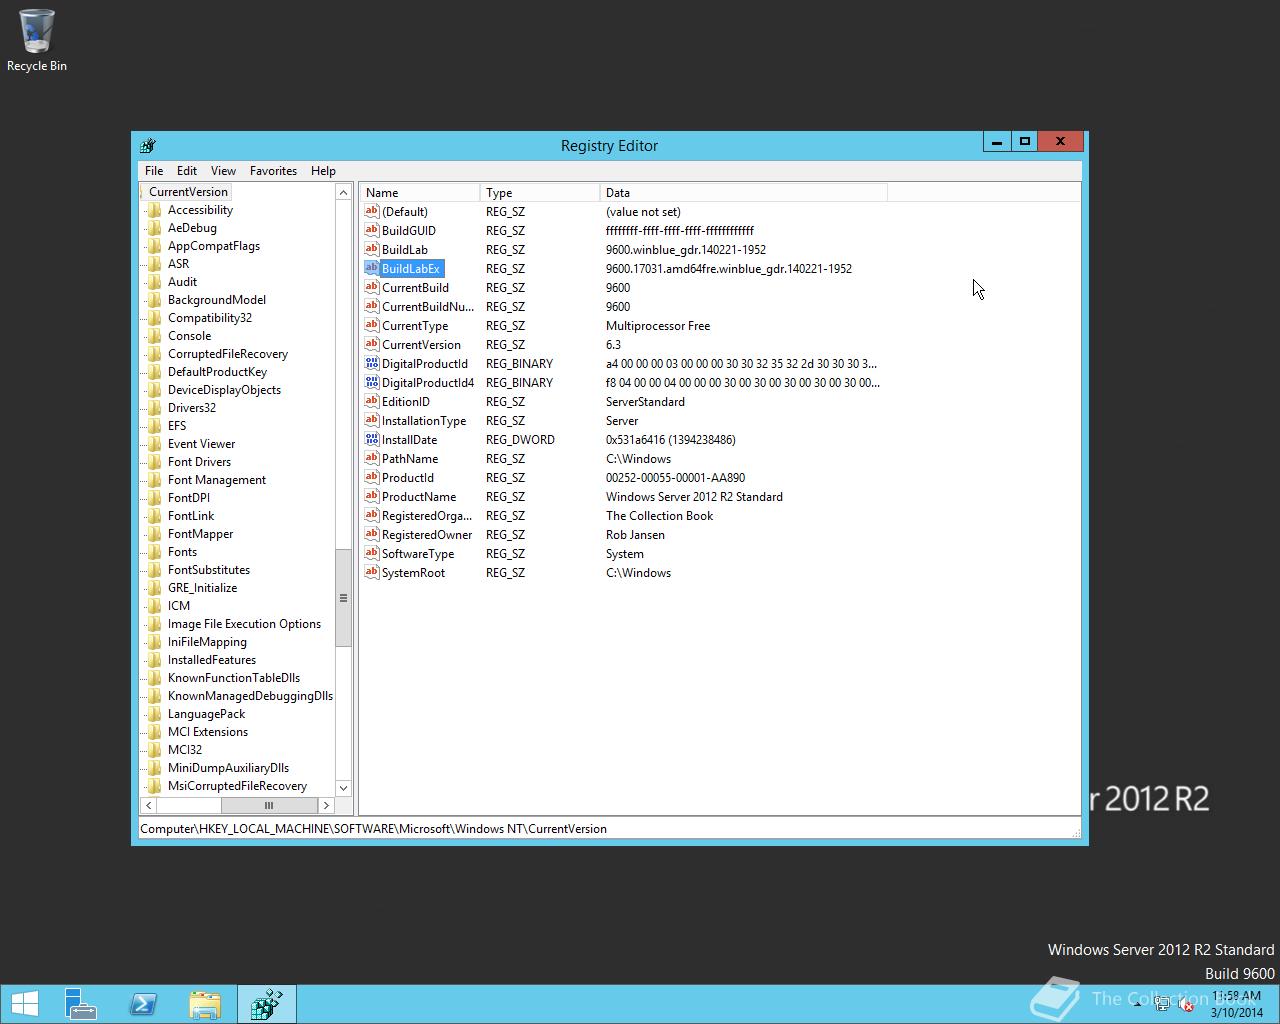Screen dimensions: 1280x1024
Task: Select the MsiCorruptedFileRecovery key
Action: point(237,786)
